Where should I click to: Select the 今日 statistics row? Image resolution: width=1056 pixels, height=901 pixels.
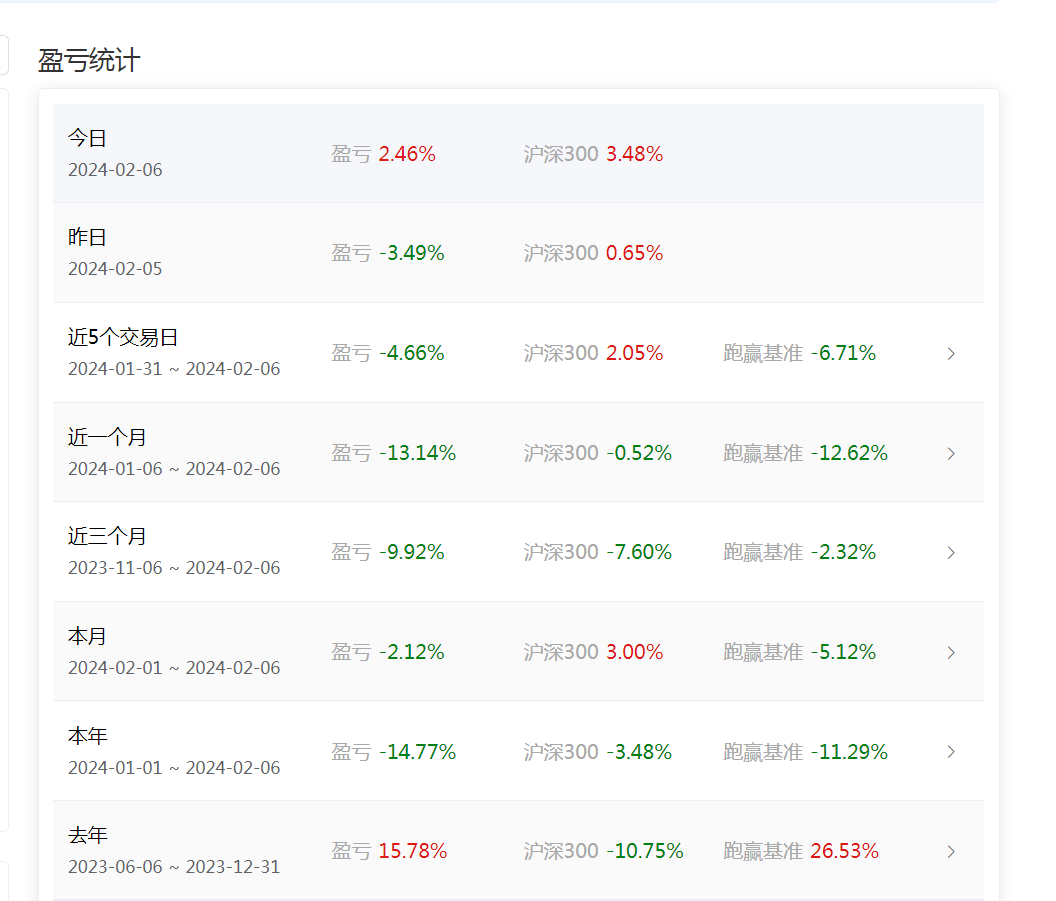(x=518, y=154)
